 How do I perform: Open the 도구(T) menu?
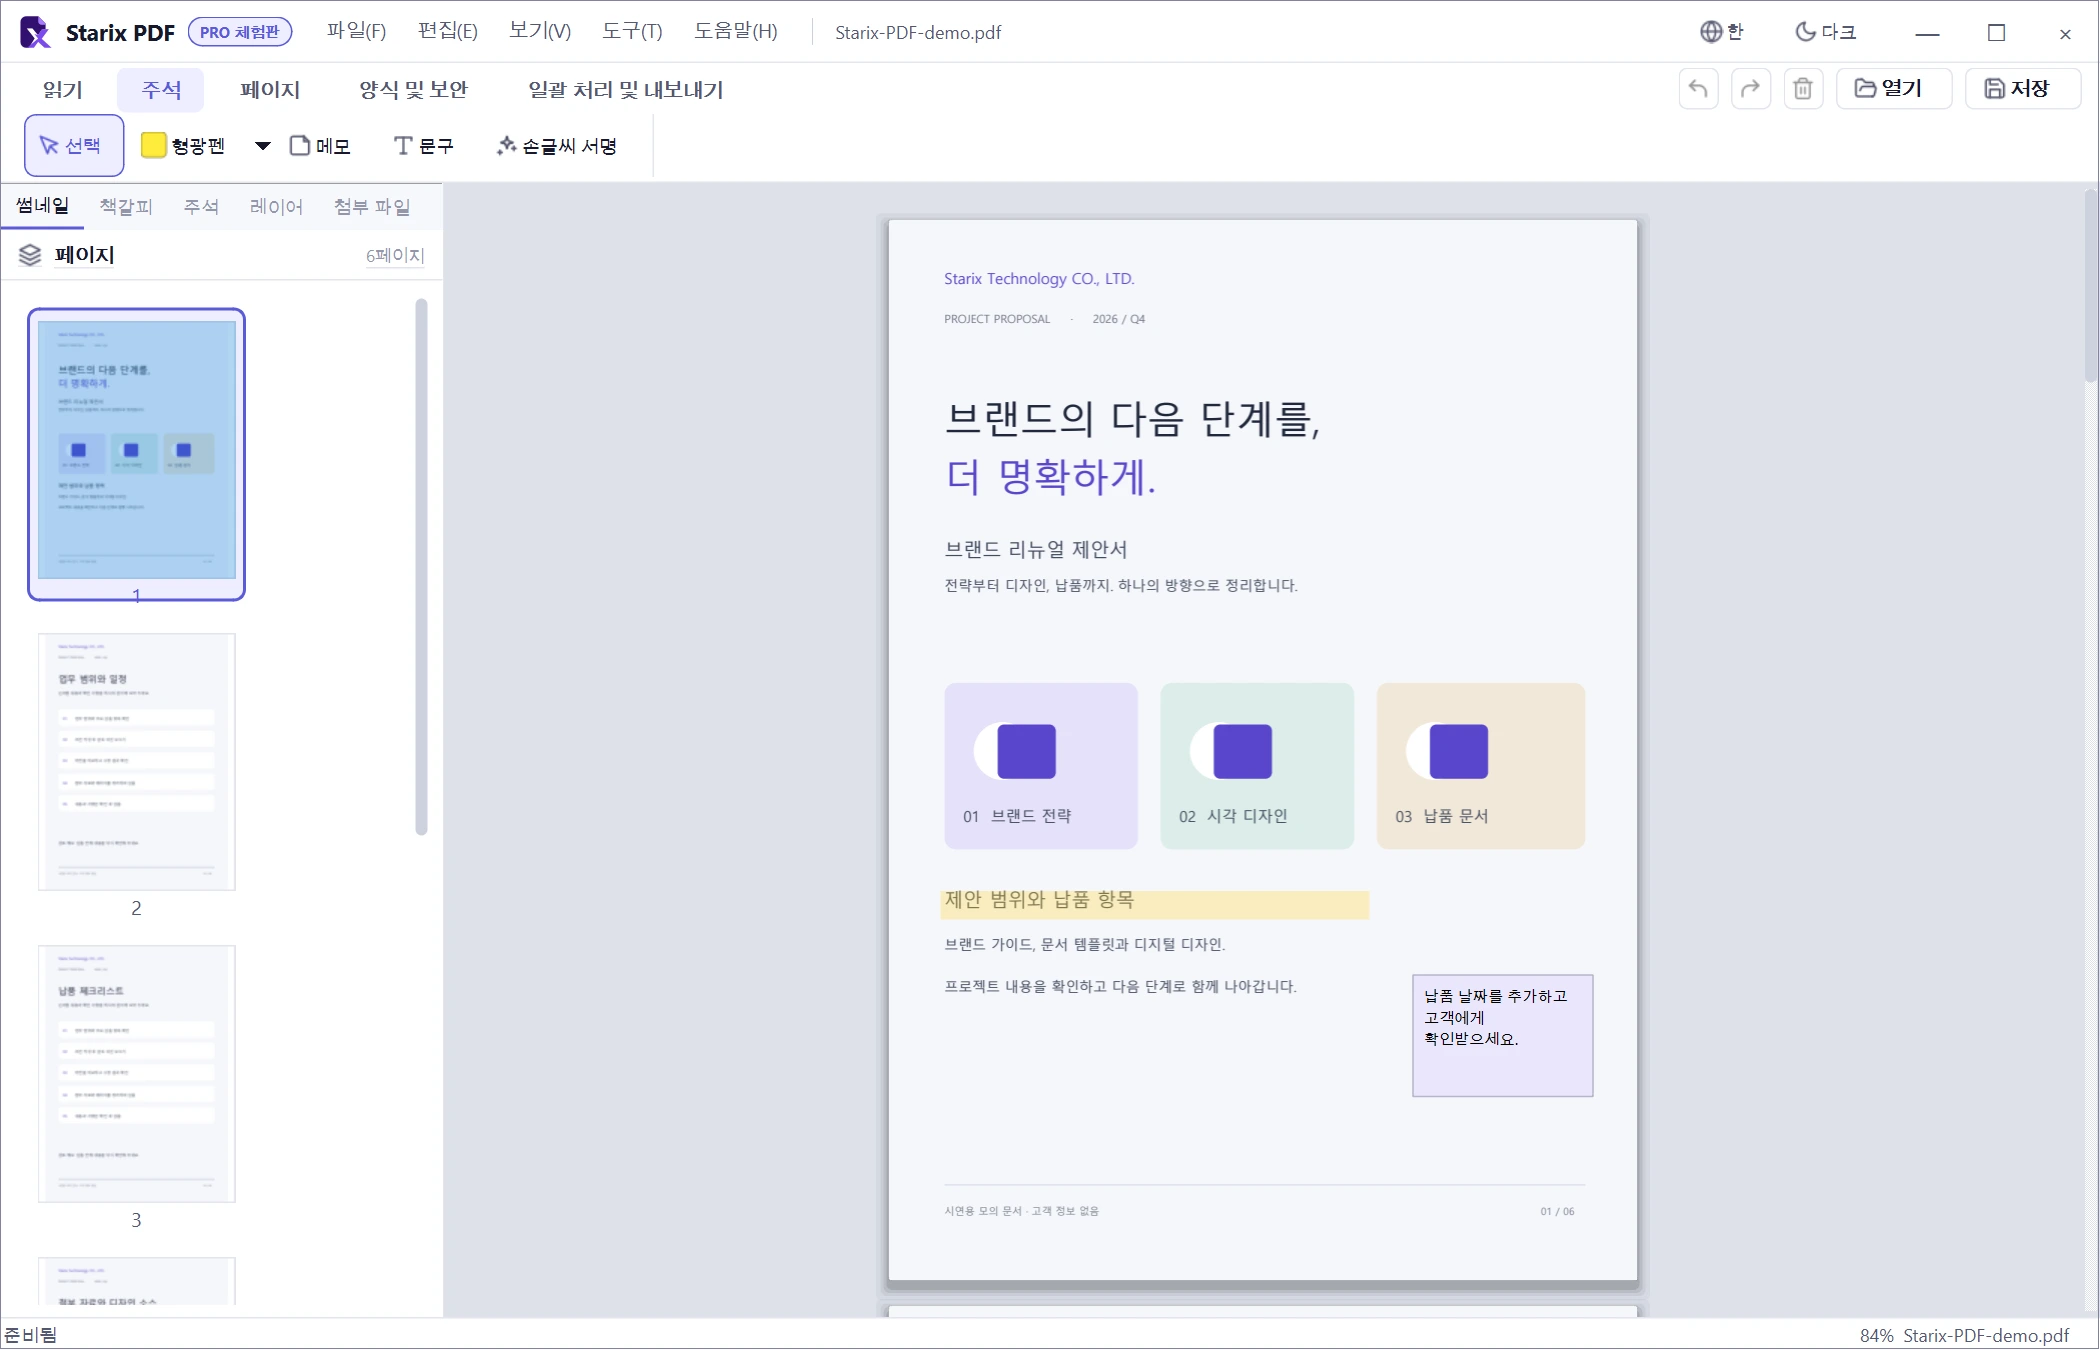(x=632, y=31)
